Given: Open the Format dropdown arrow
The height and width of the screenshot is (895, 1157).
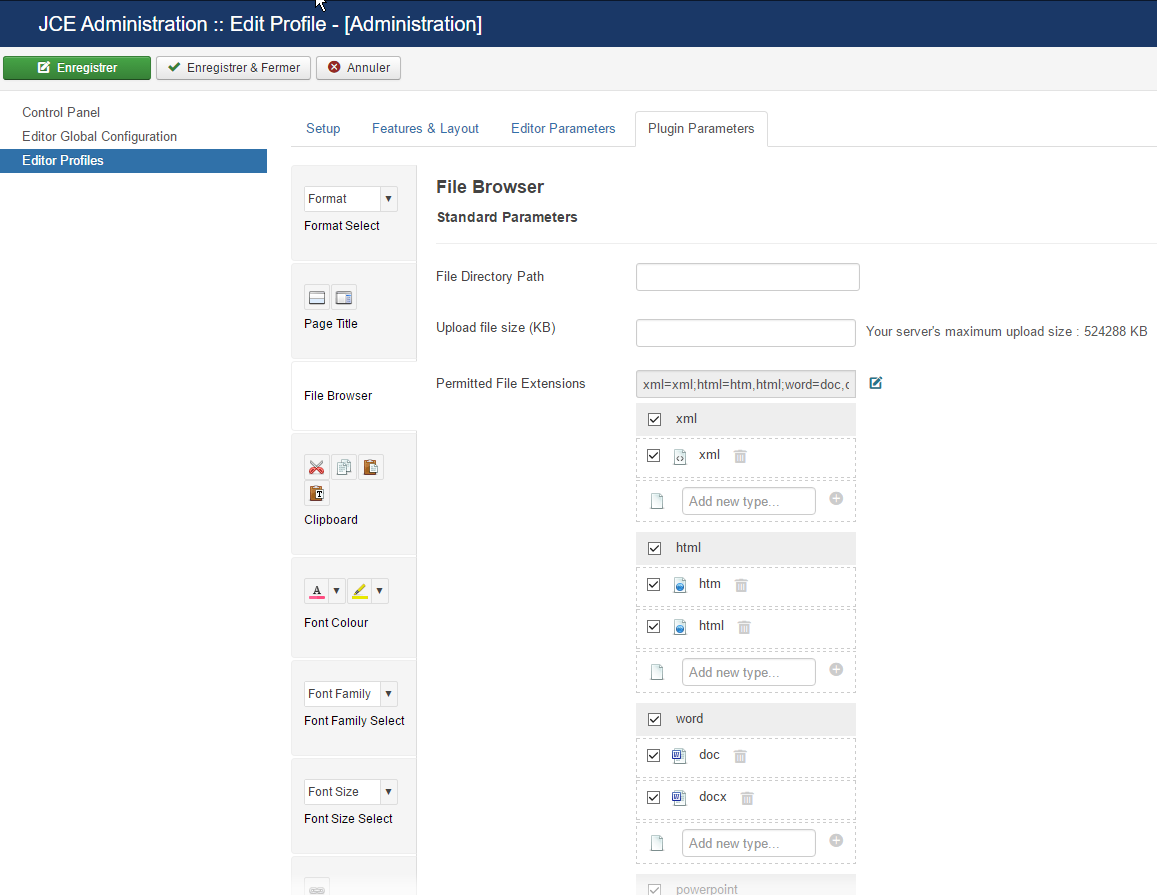Looking at the screenshot, I should [389, 198].
